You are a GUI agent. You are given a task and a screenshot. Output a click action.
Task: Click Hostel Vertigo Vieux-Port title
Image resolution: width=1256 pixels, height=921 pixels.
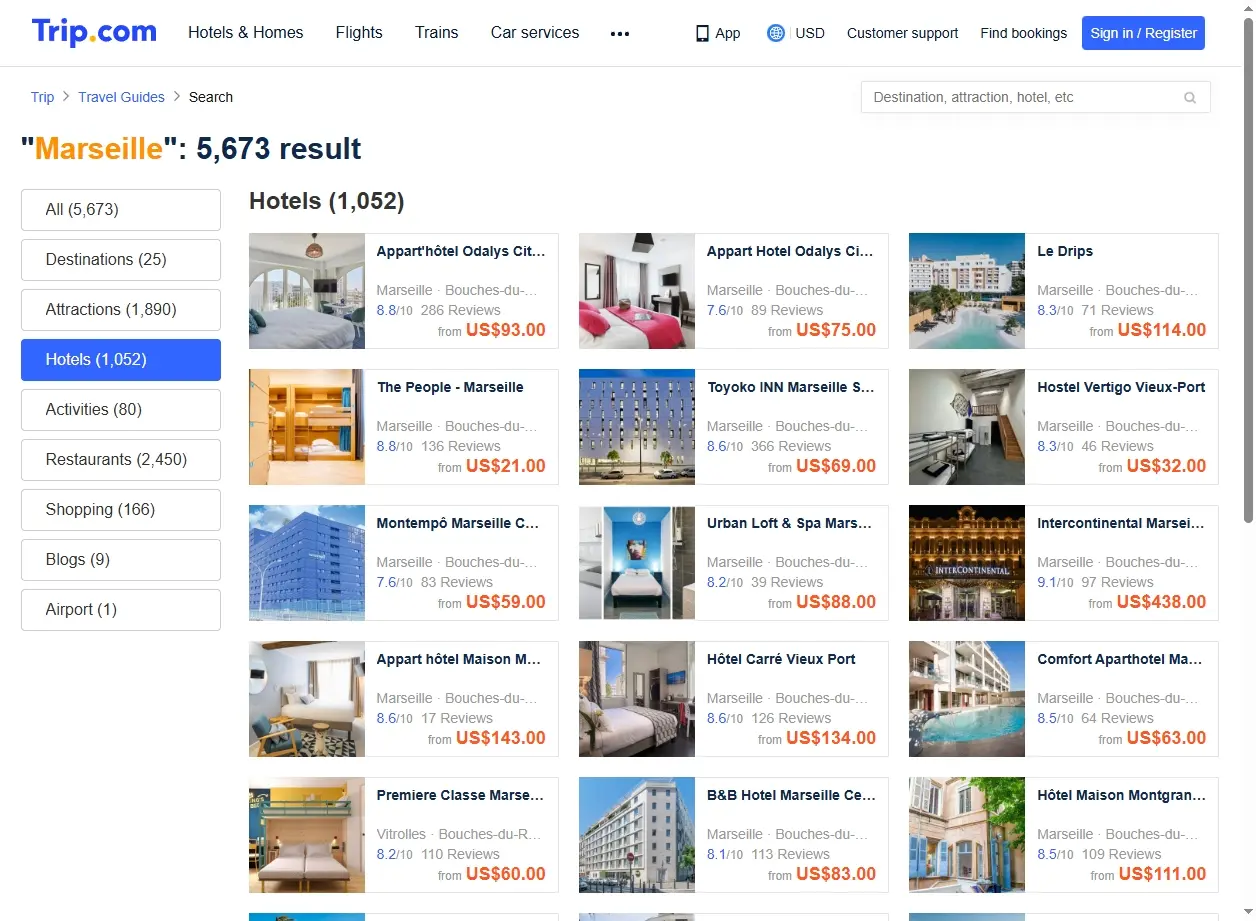click(1121, 387)
